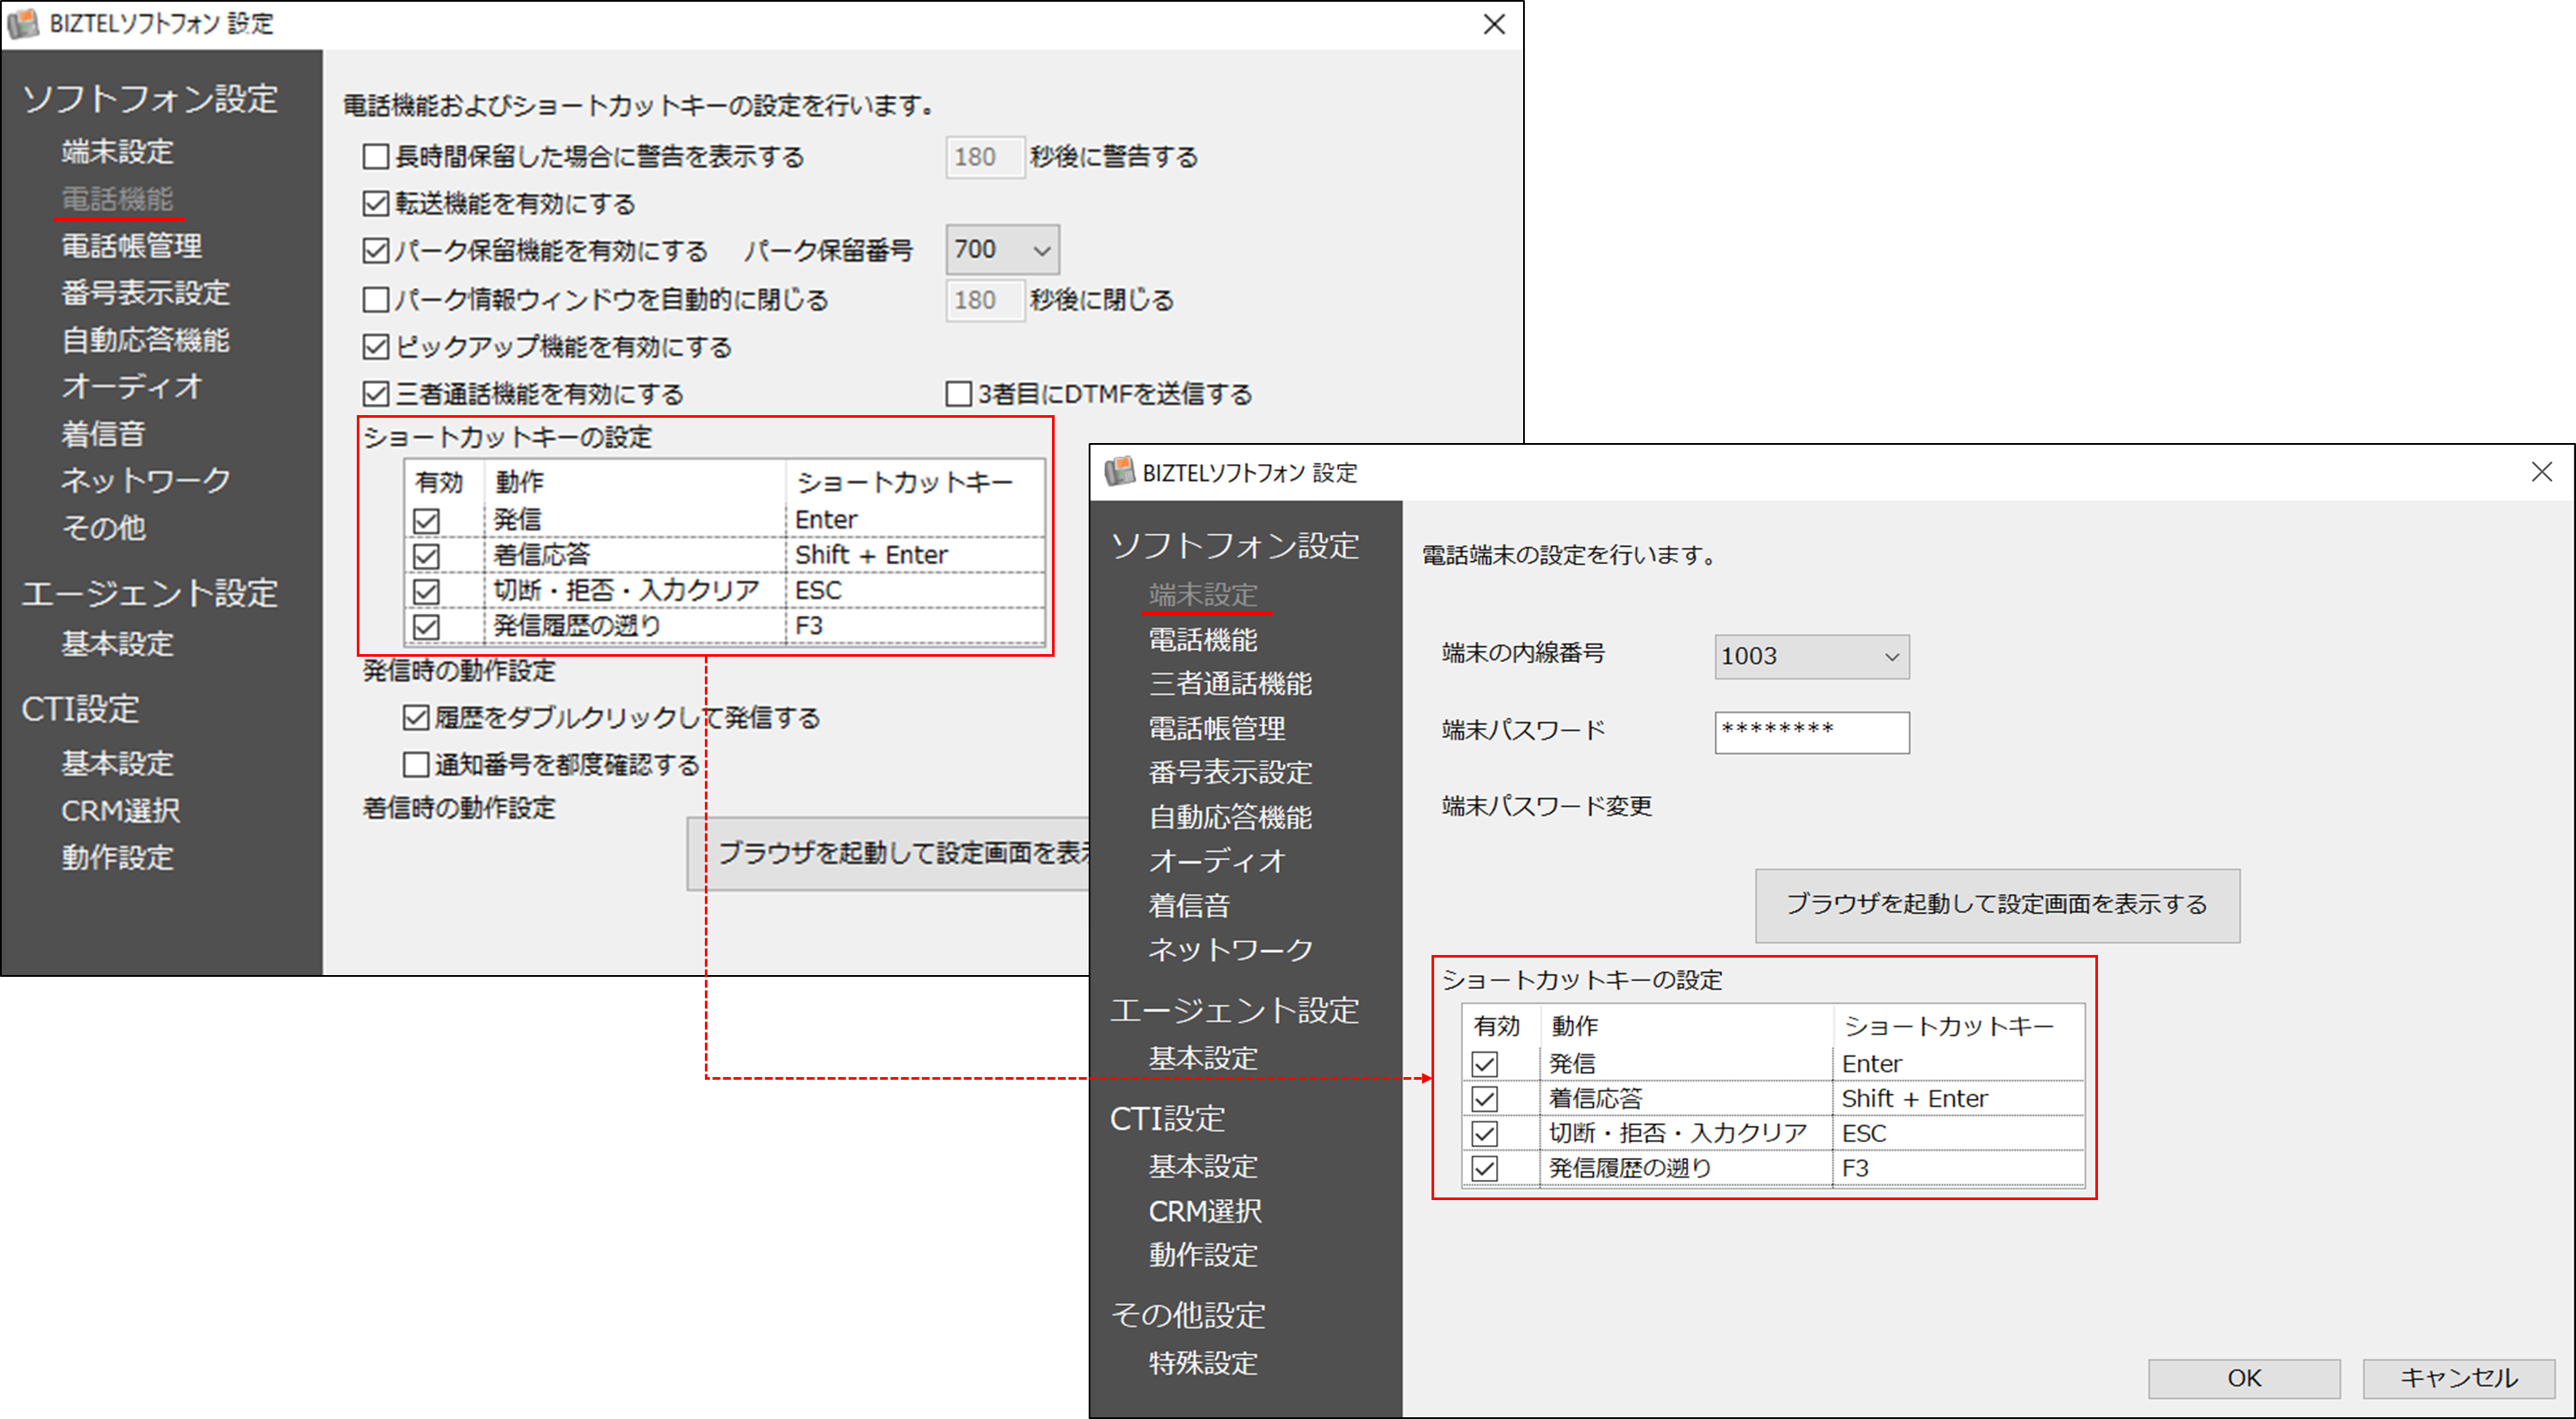Open 特殊設定 in sidebar
Image resolution: width=2576 pixels, height=1419 pixels.
point(1202,1363)
